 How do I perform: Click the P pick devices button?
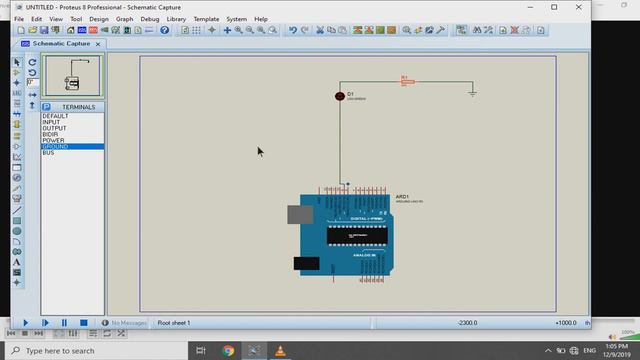[46, 107]
